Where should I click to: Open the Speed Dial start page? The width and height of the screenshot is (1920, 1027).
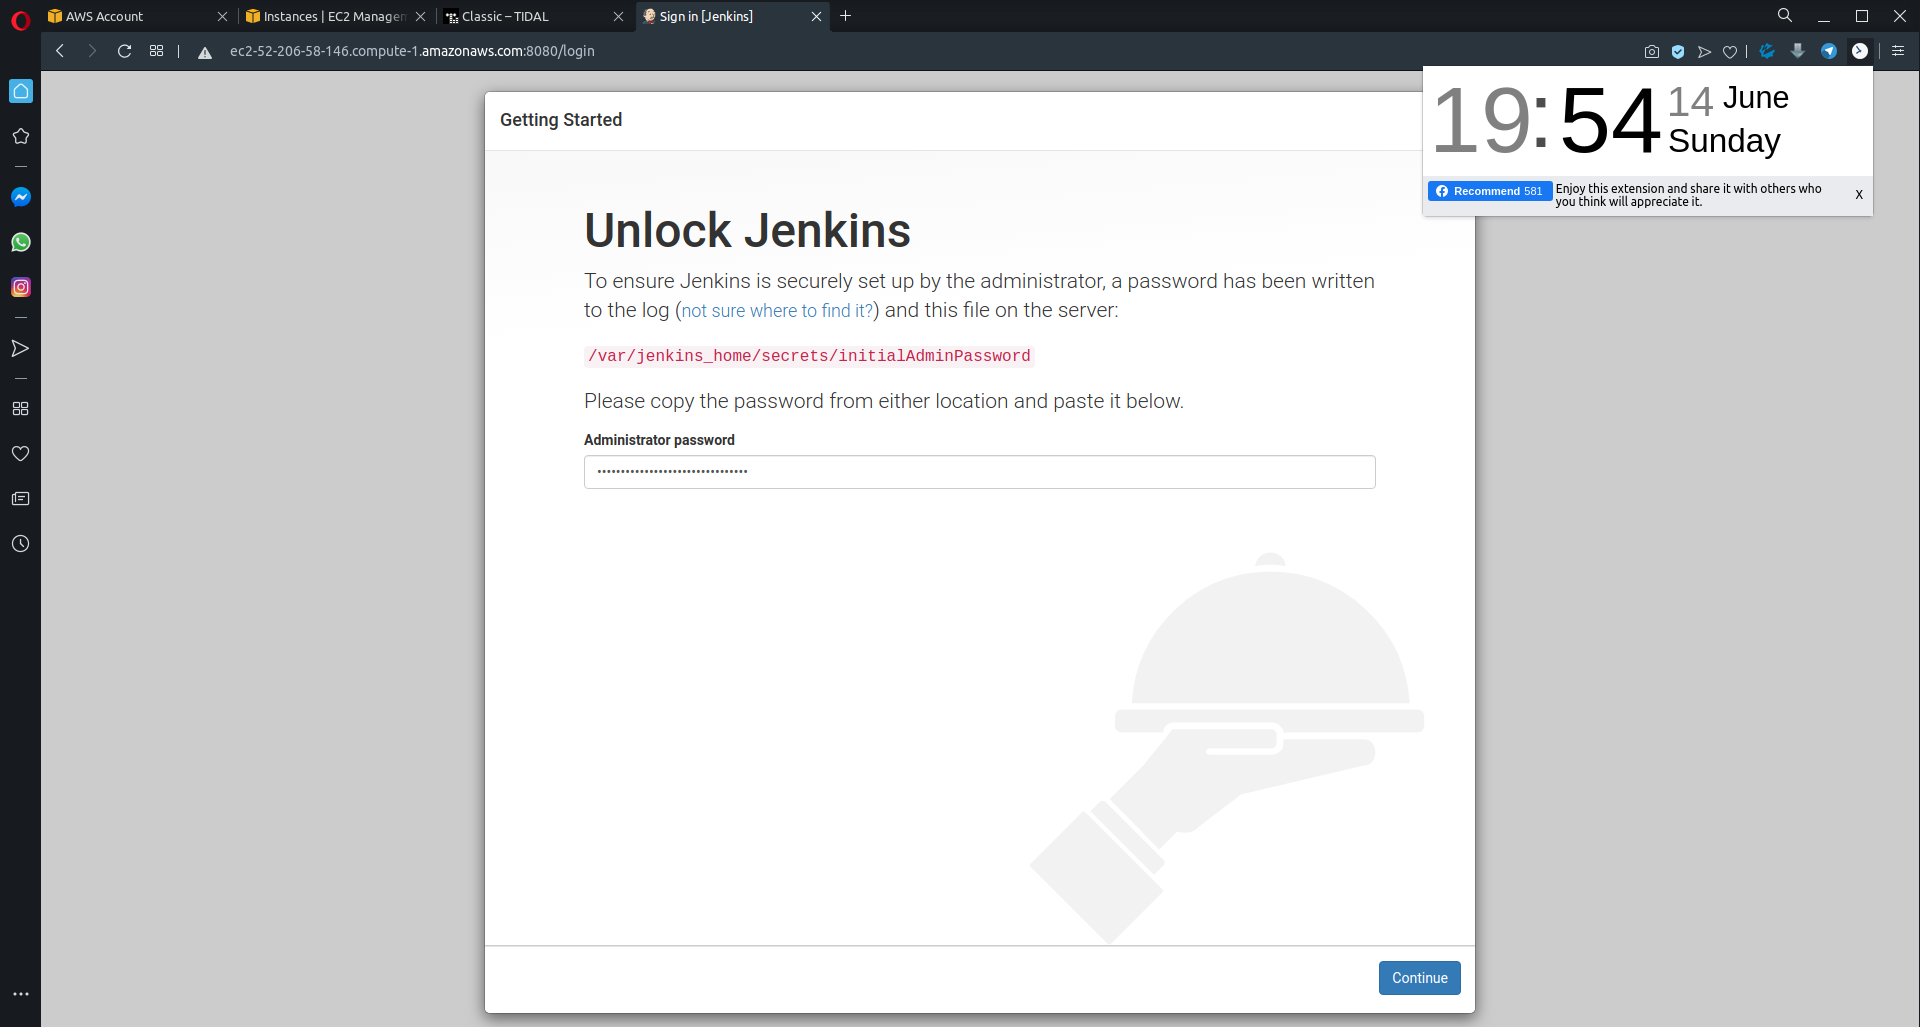click(x=156, y=51)
